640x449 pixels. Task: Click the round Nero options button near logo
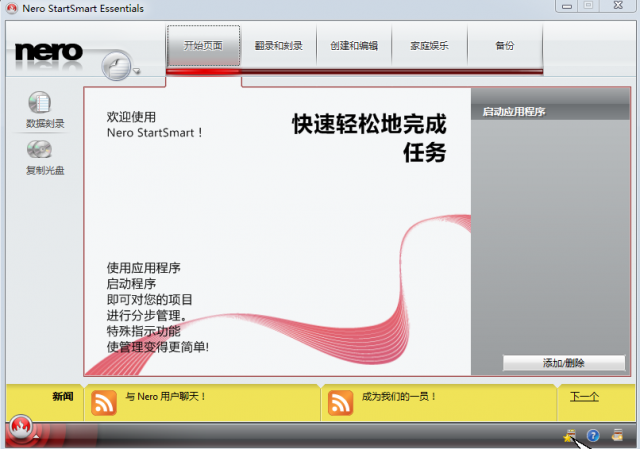(116, 65)
